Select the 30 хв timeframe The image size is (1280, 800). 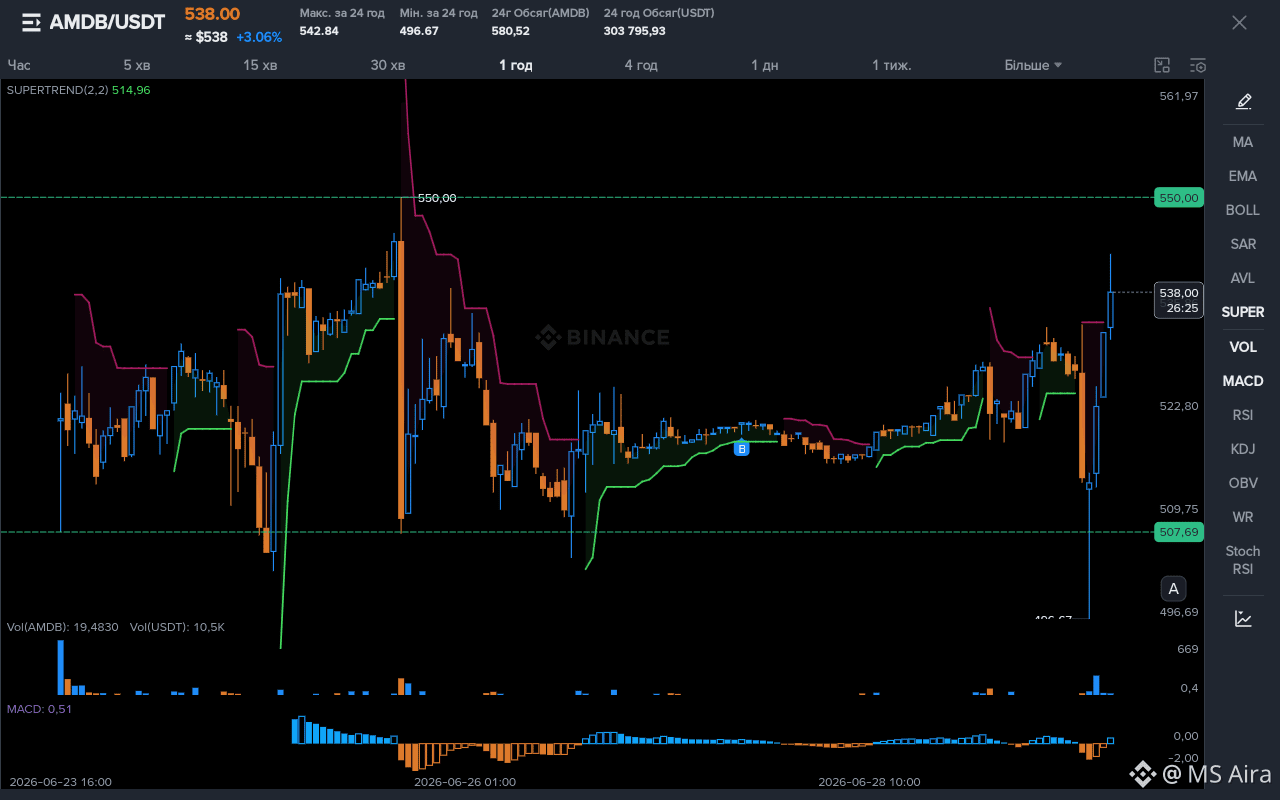point(388,65)
